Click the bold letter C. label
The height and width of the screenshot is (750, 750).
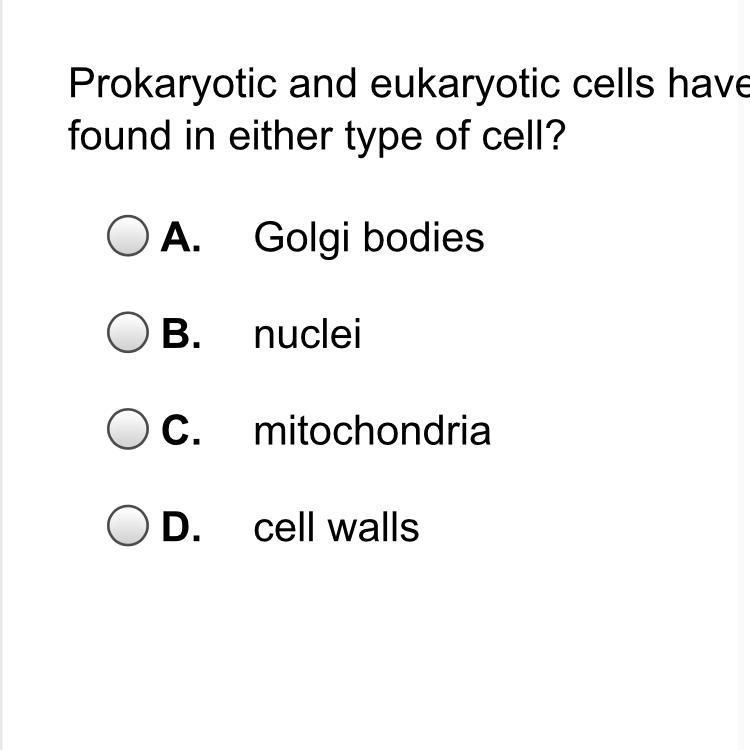click(181, 430)
